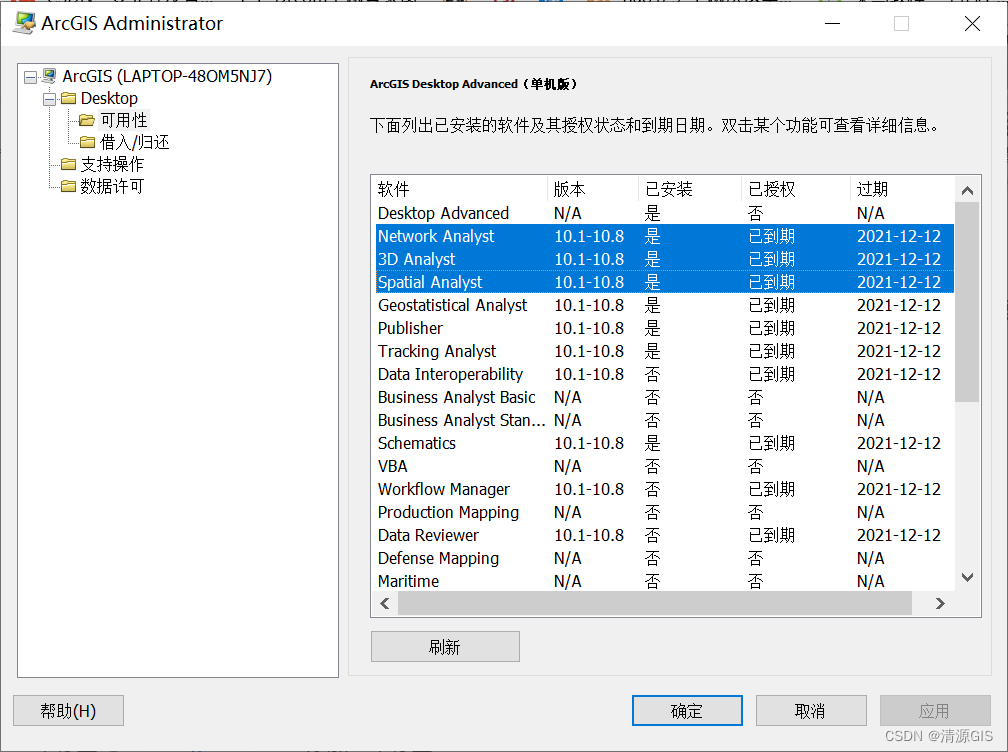Viewport: 1008px width, 752px height.
Task: Select the Spatial Analyst row
Action: 663,282
